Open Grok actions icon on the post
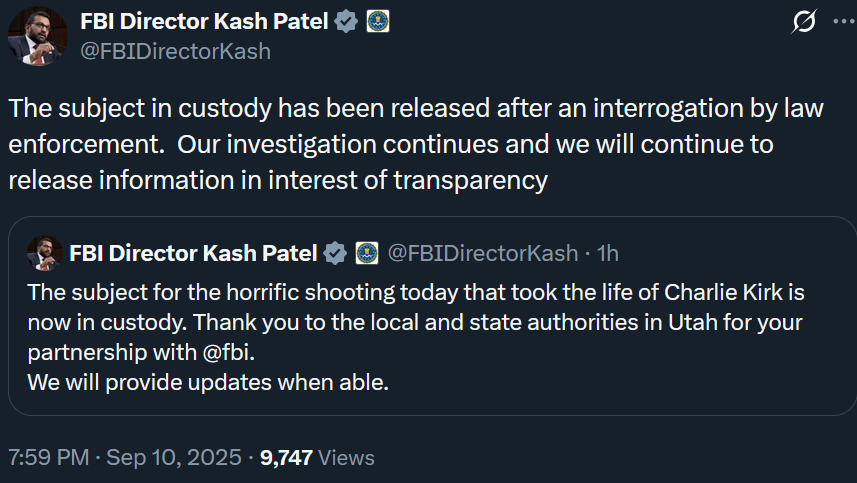Viewport: 857px width, 483px height. click(804, 22)
